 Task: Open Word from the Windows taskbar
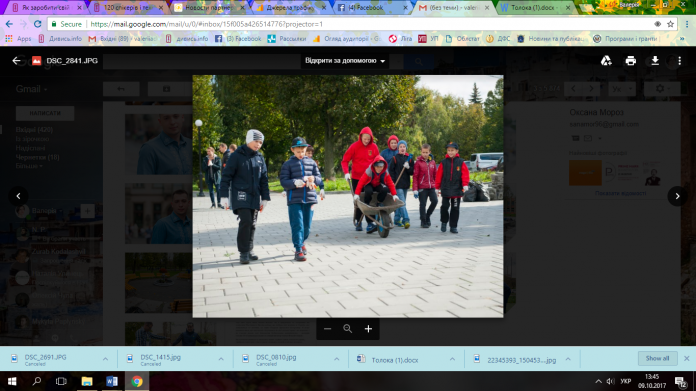tap(112, 381)
